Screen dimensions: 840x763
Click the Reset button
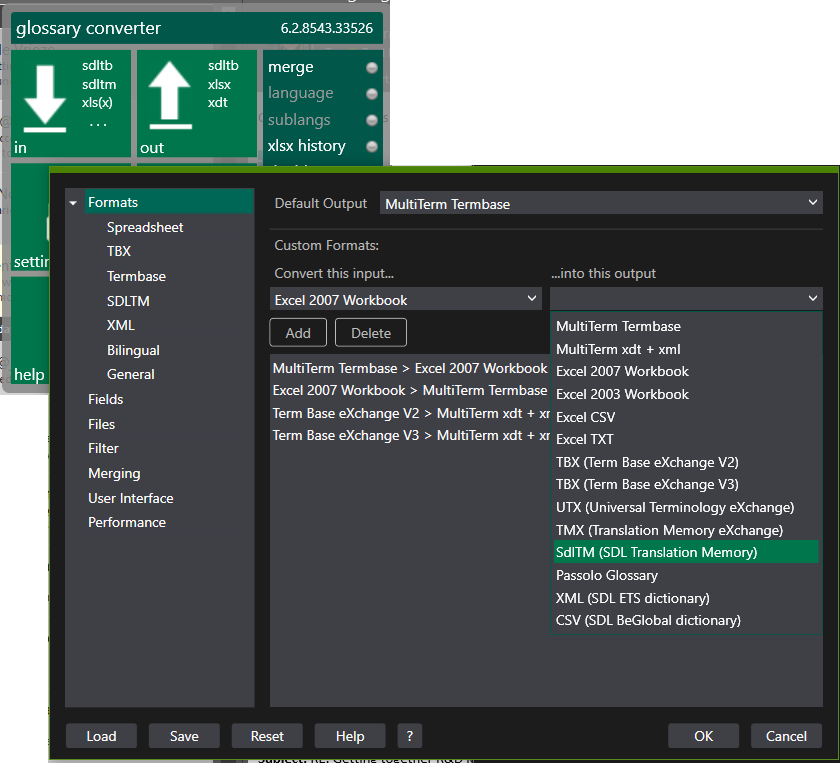[266, 735]
